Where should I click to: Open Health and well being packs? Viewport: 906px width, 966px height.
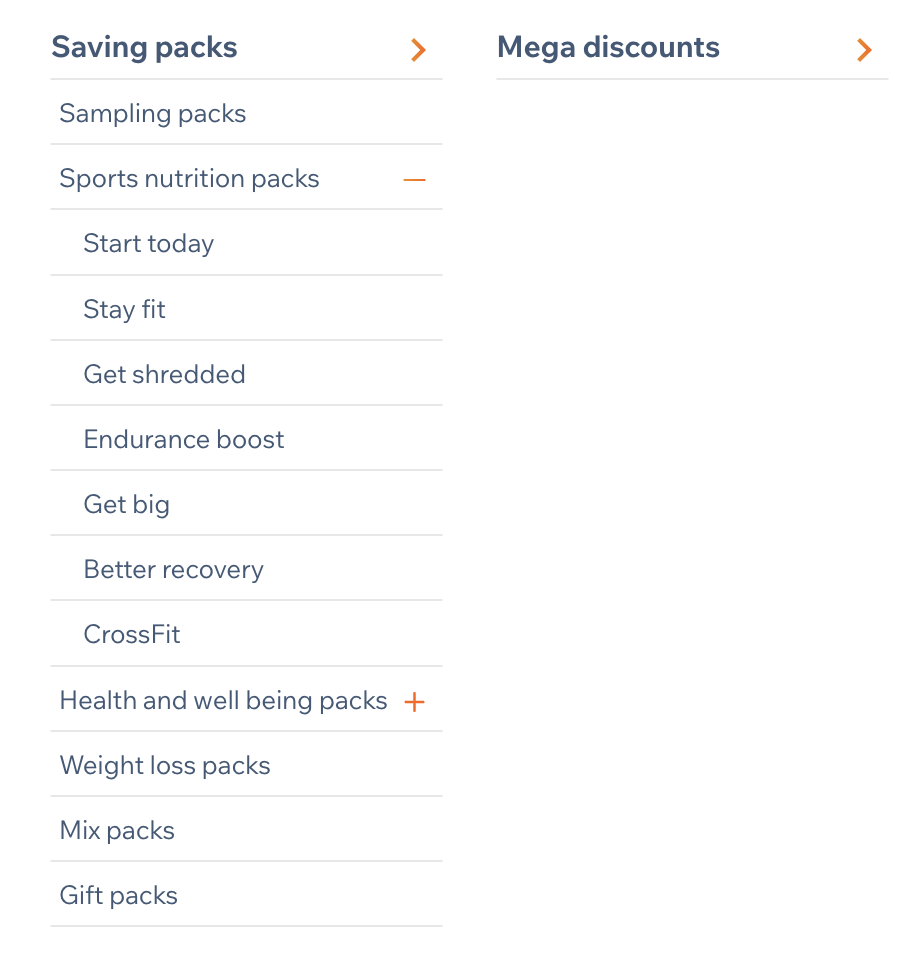(224, 701)
